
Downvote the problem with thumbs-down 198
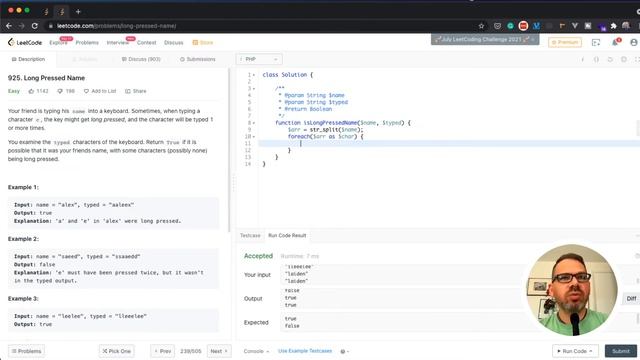coord(66,91)
